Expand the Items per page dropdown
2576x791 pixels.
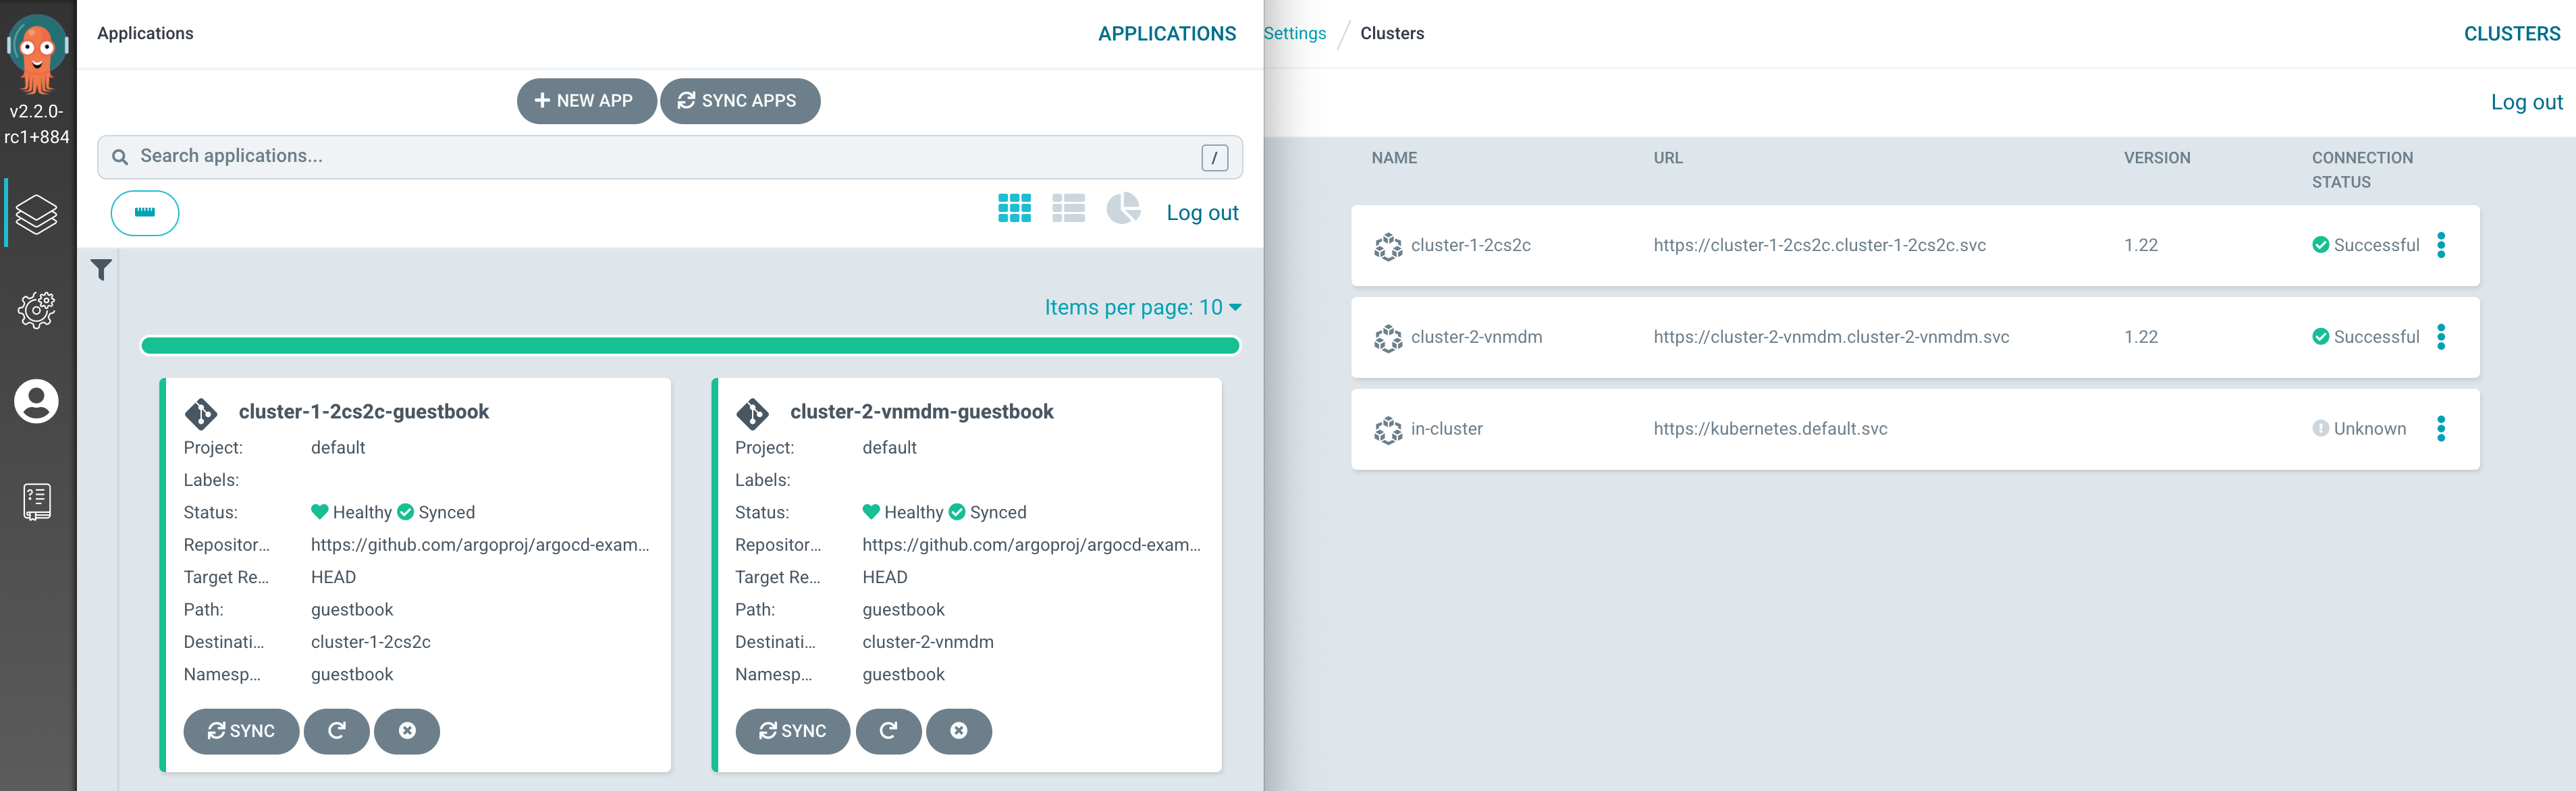click(x=1142, y=307)
